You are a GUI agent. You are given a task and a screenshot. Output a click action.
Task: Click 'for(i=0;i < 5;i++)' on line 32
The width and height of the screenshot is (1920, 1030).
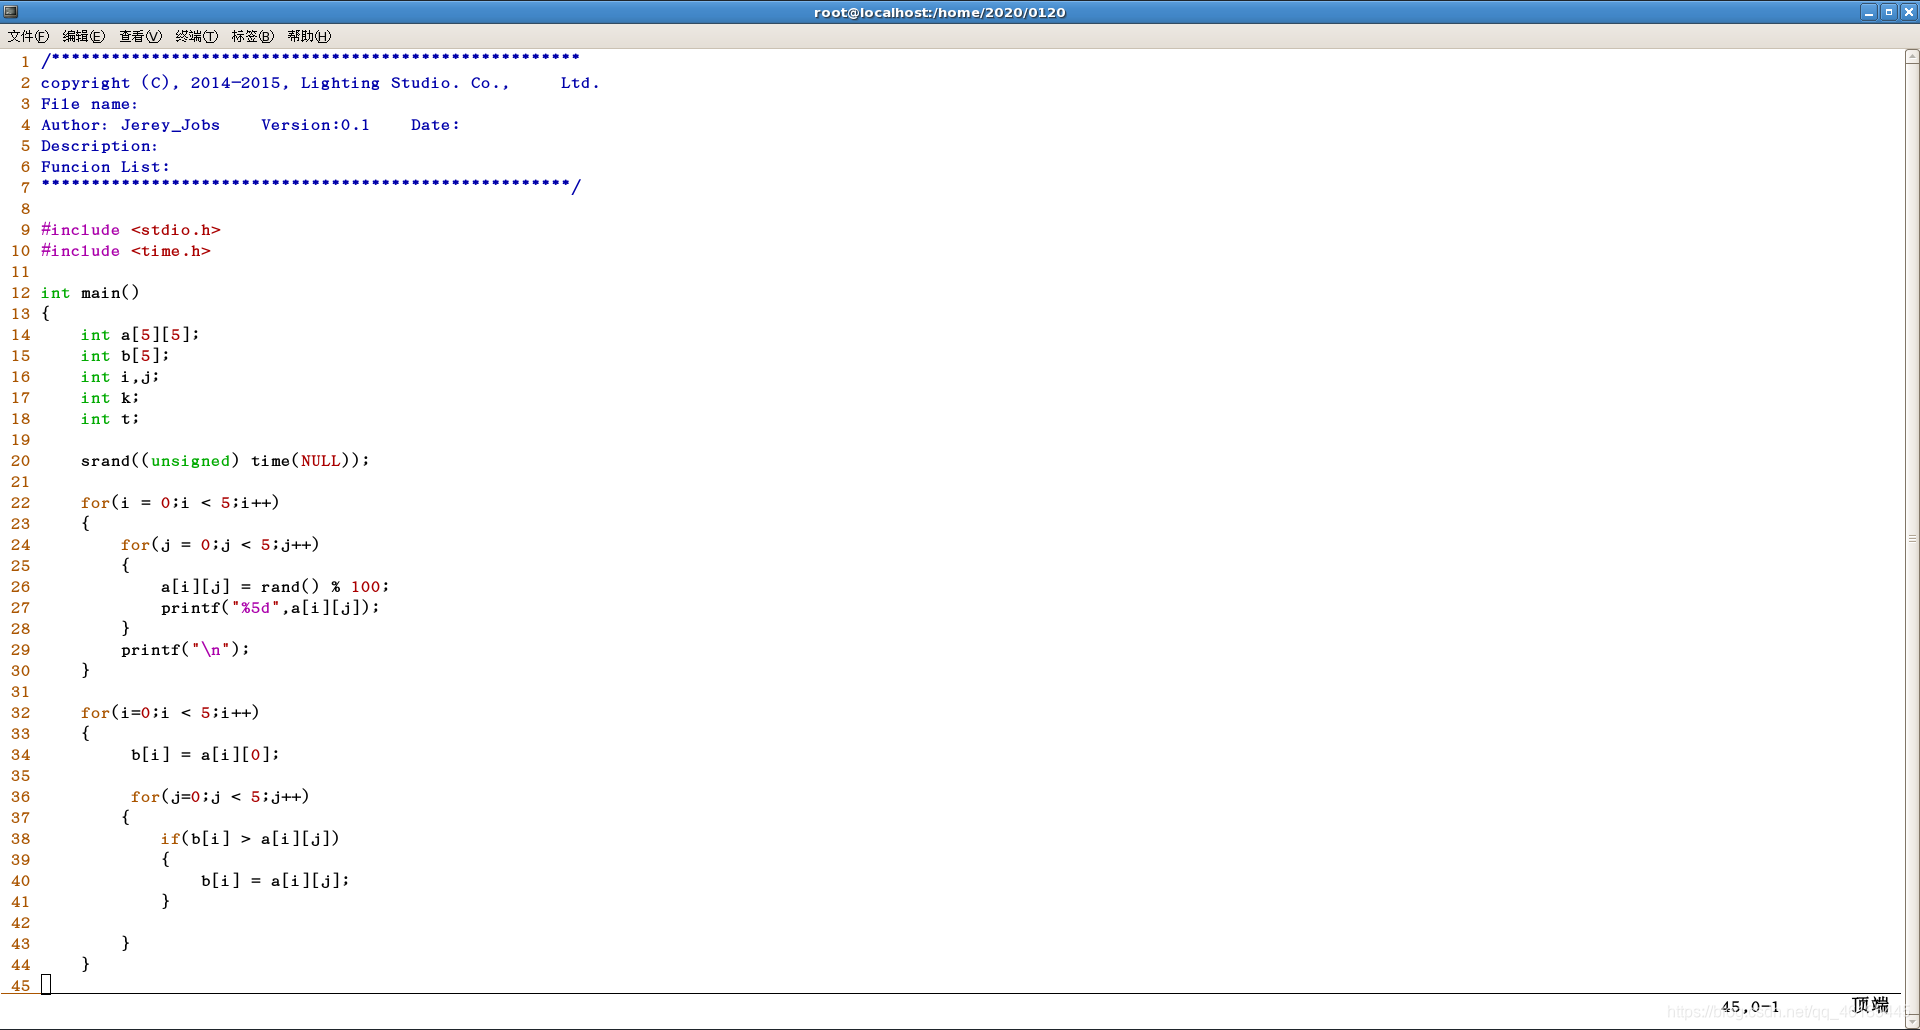point(170,713)
